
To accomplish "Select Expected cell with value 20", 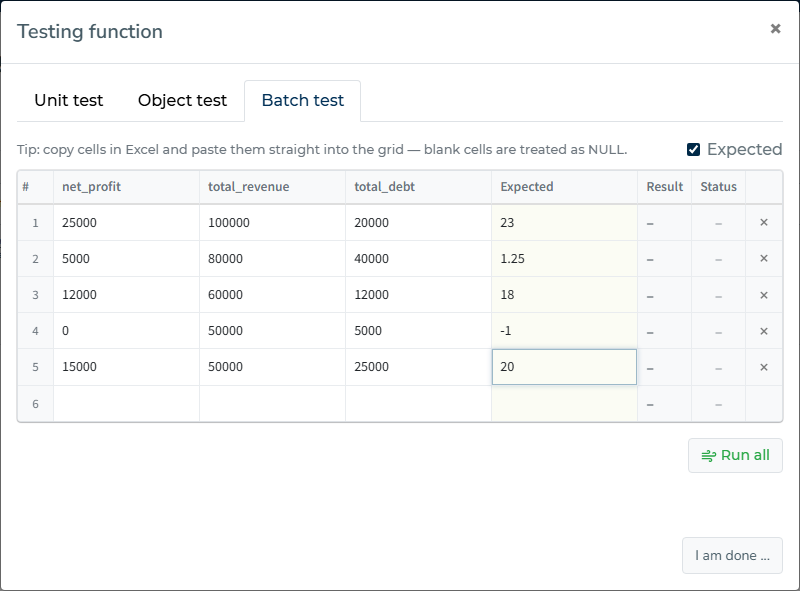I will pos(564,367).
